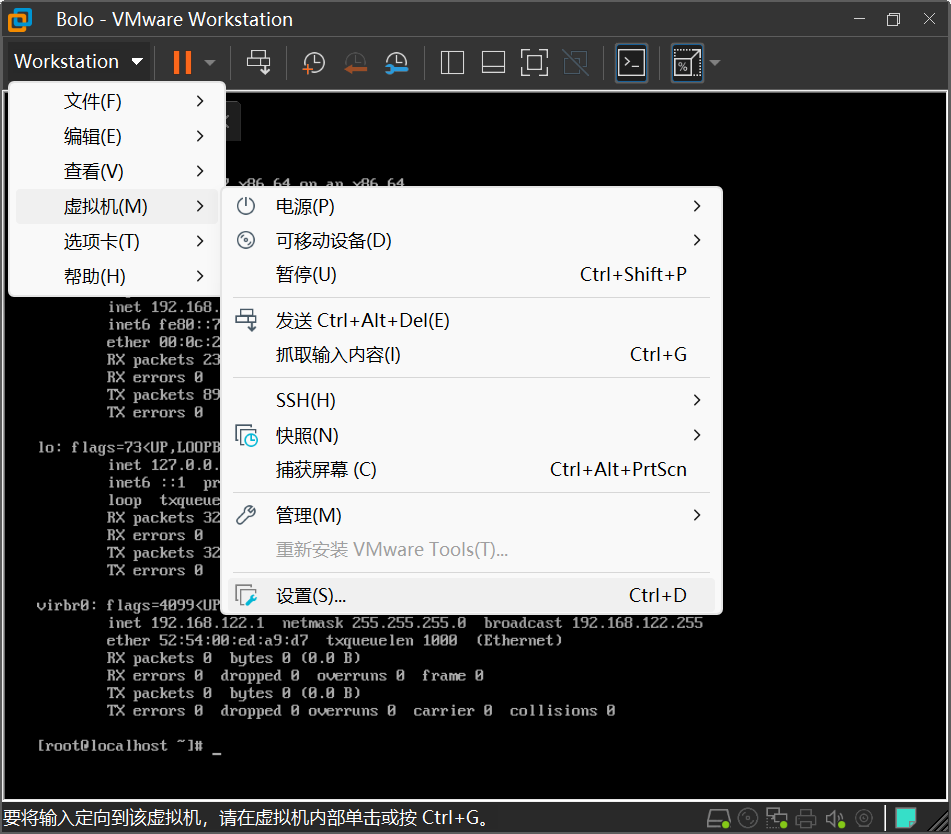Toggle the thumbnail bar view icon
This screenshot has width=951, height=834.
click(x=493, y=62)
